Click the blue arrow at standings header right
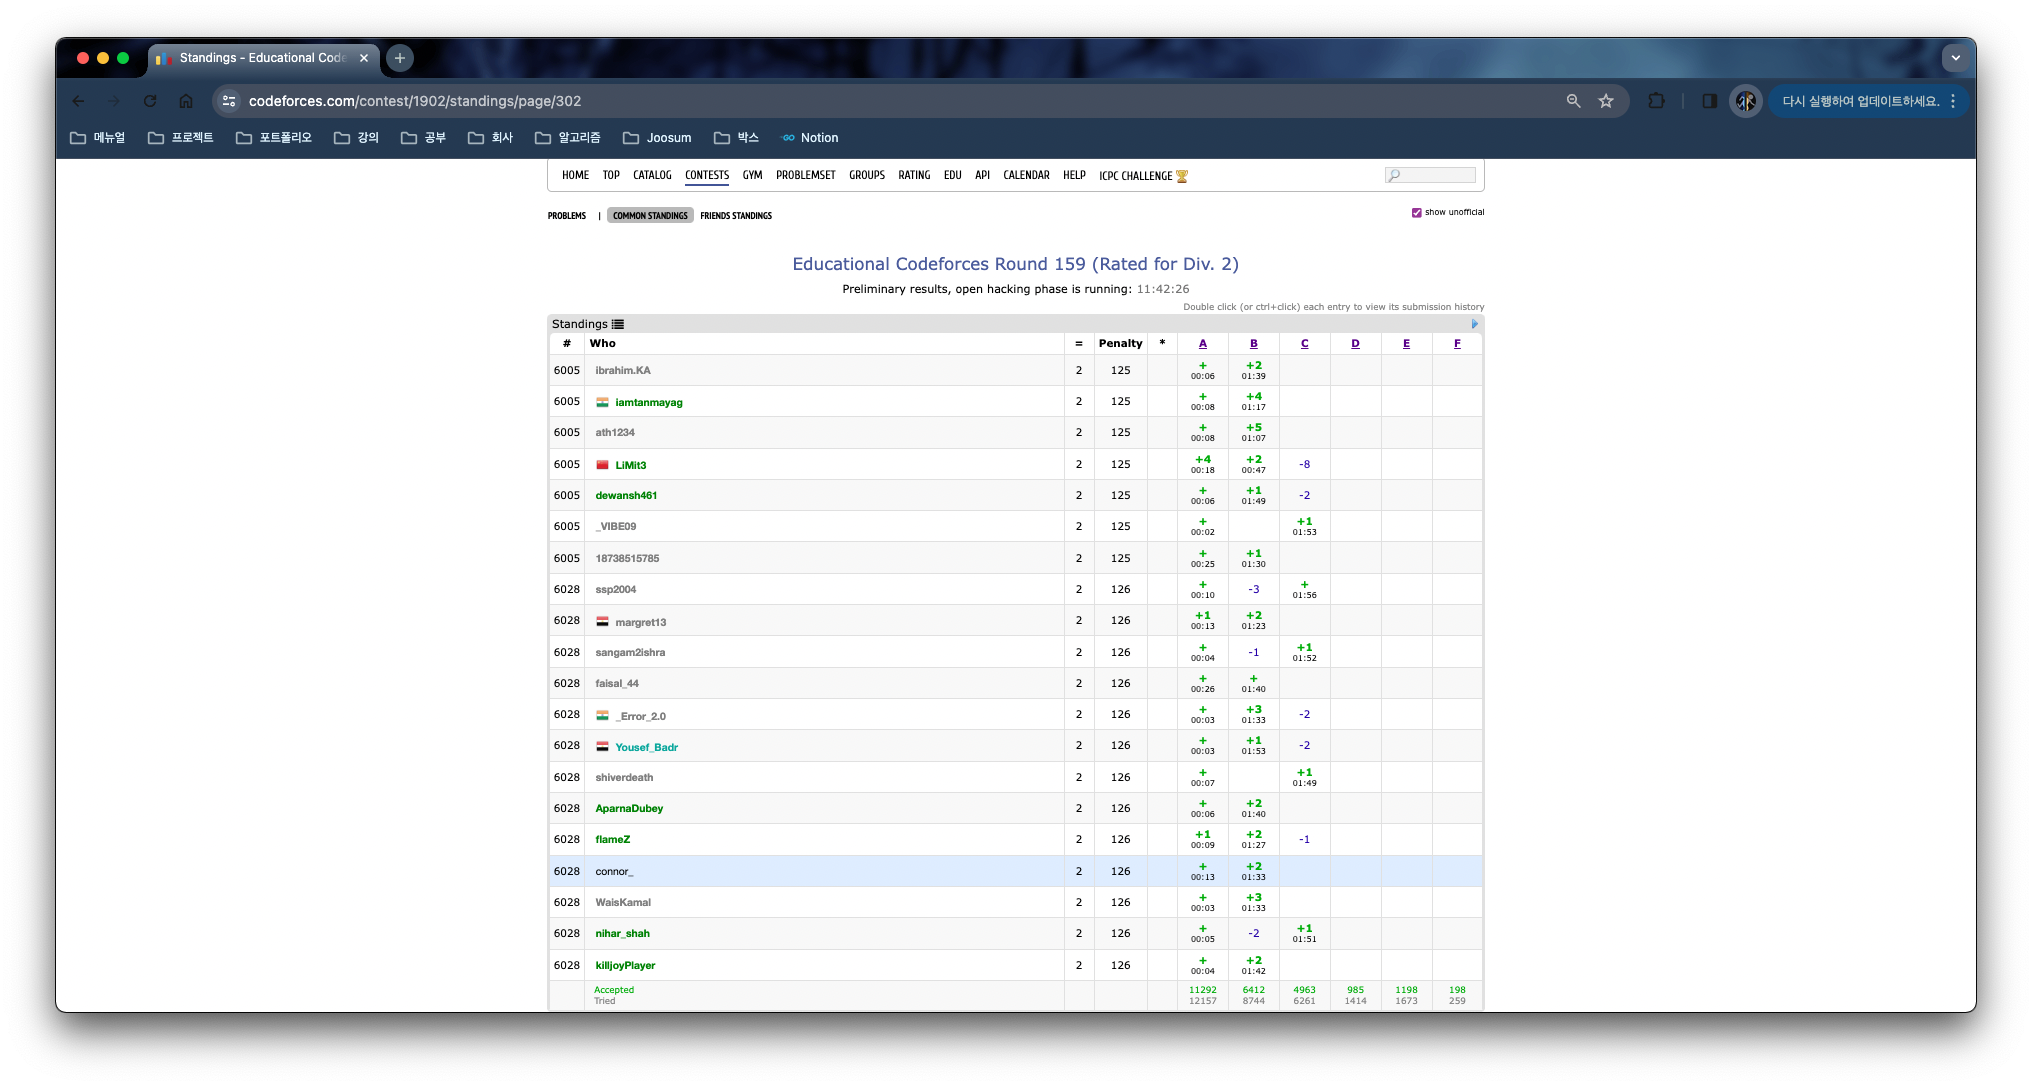2032x1086 pixels. (1474, 324)
